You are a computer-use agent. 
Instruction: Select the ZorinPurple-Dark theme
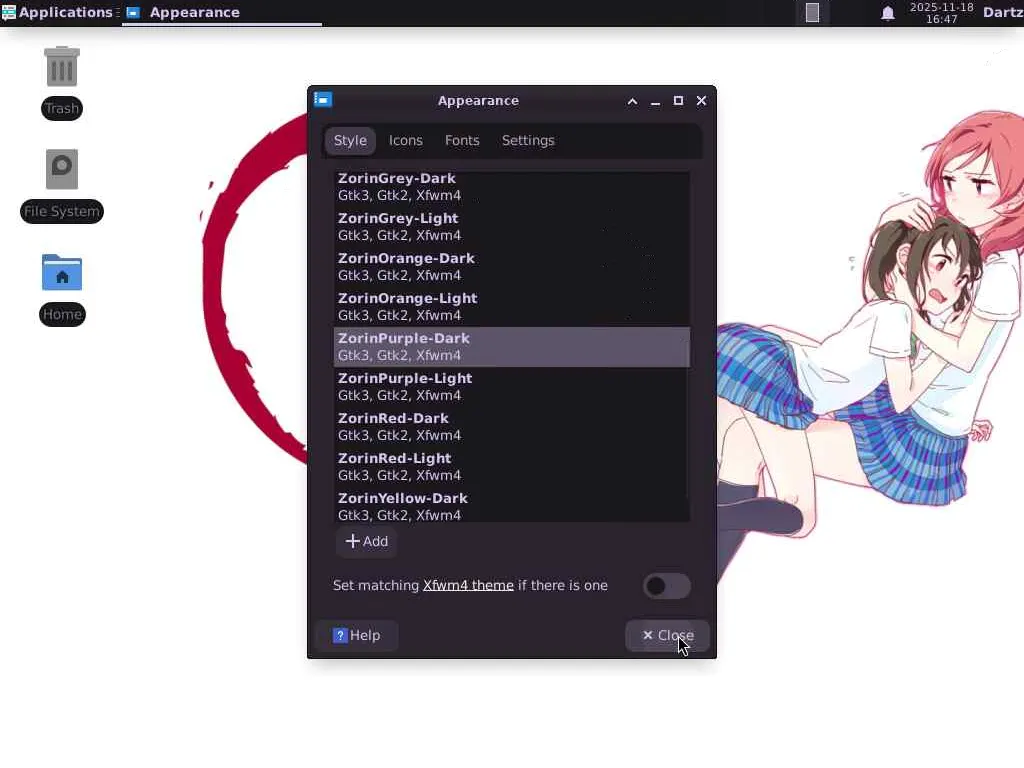pos(511,347)
